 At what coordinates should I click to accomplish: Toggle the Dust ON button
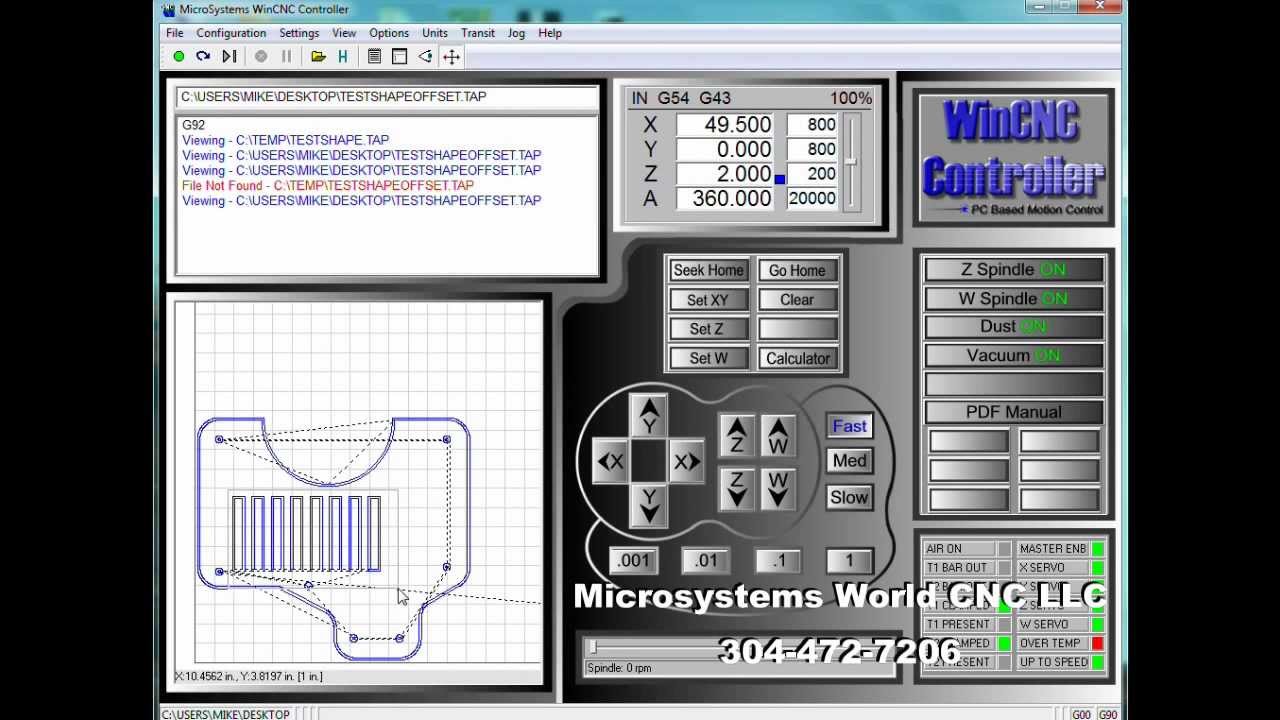[x=1013, y=326]
